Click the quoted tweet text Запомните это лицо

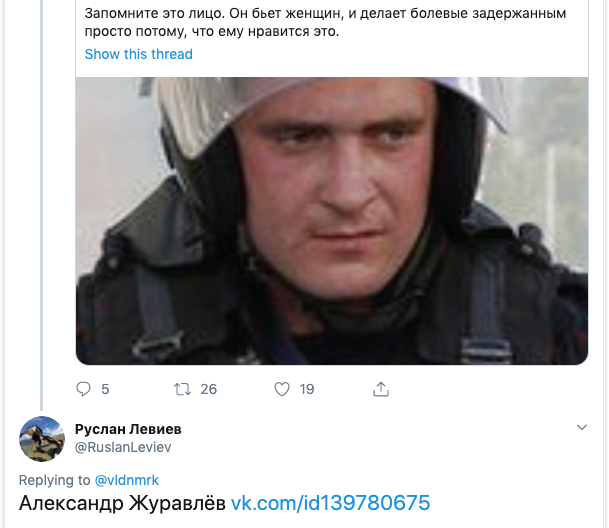155,14
